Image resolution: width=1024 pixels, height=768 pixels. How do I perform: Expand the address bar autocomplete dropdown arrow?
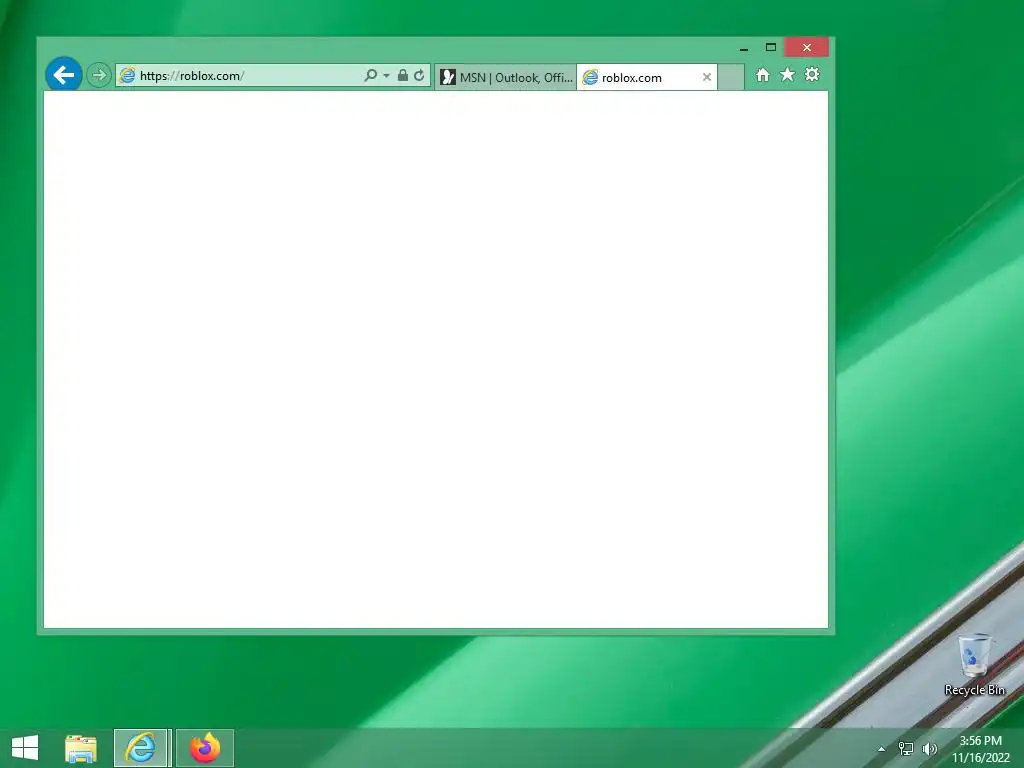pyautogui.click(x=386, y=76)
